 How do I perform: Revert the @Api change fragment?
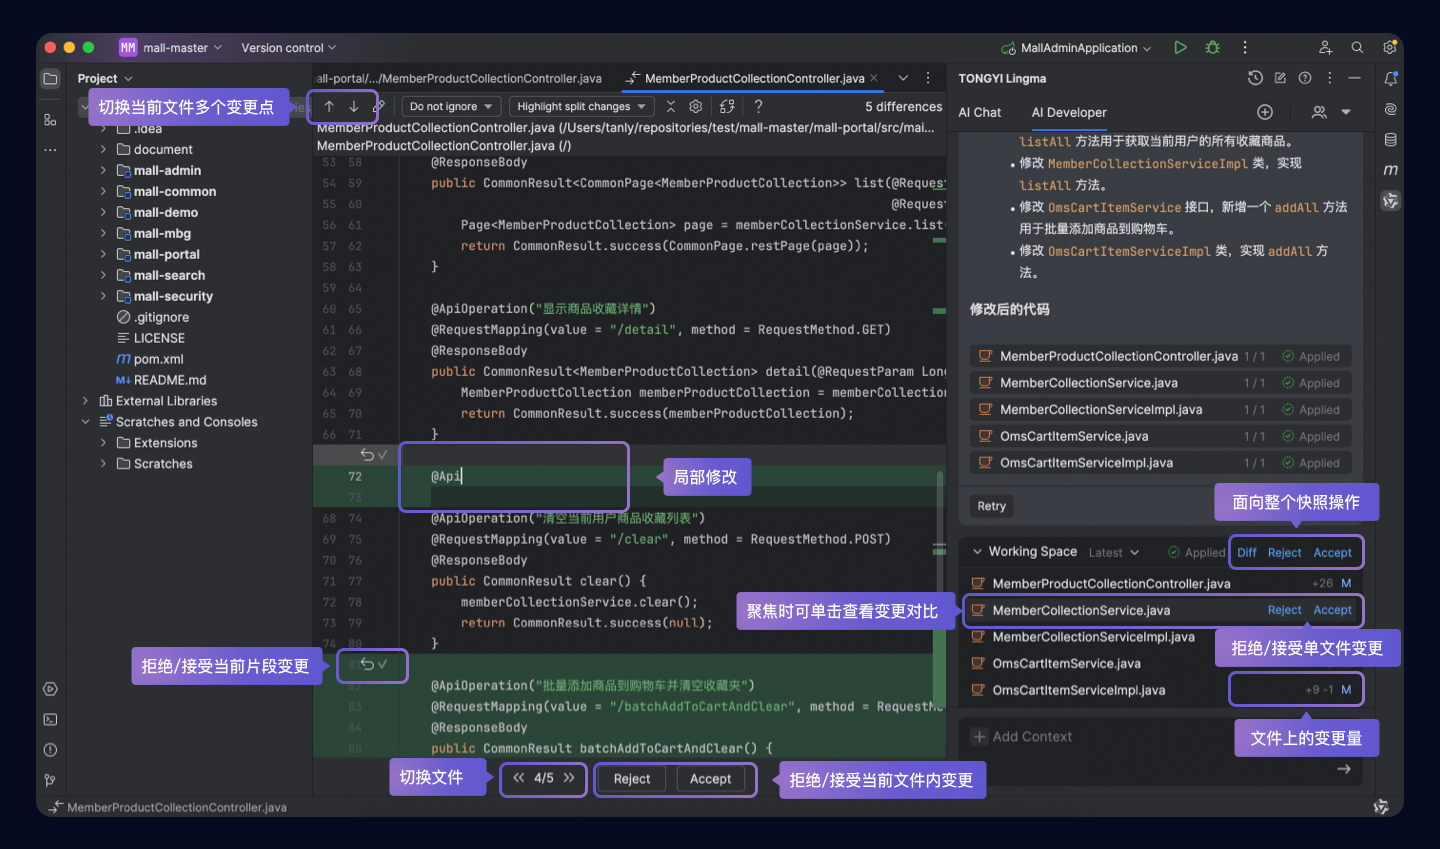click(x=367, y=455)
